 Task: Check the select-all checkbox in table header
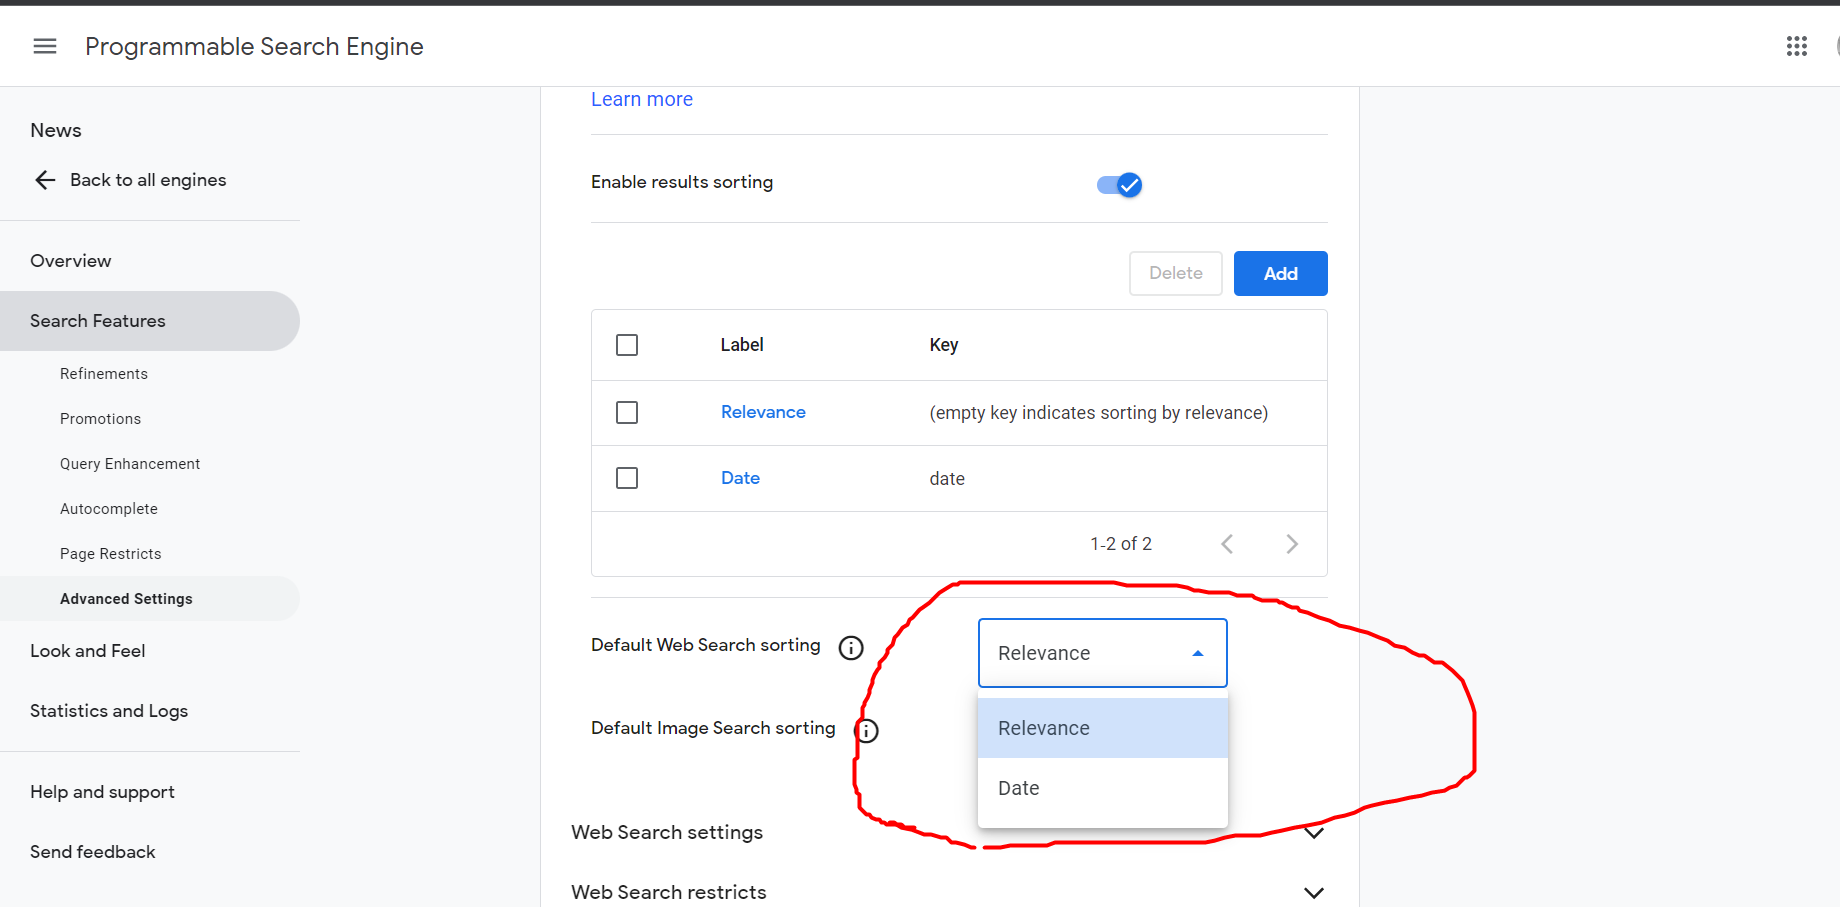(627, 345)
